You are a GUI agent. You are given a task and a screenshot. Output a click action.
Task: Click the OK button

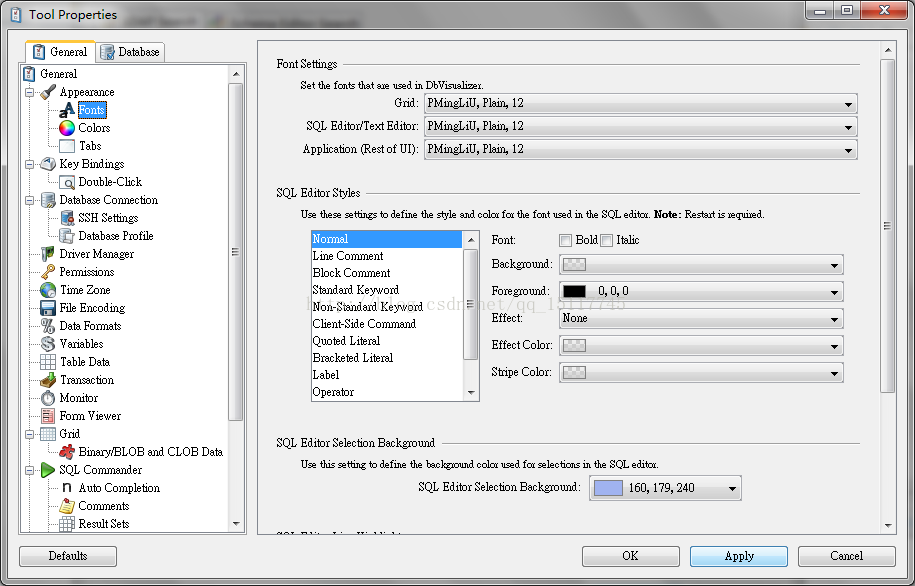pyautogui.click(x=630, y=556)
